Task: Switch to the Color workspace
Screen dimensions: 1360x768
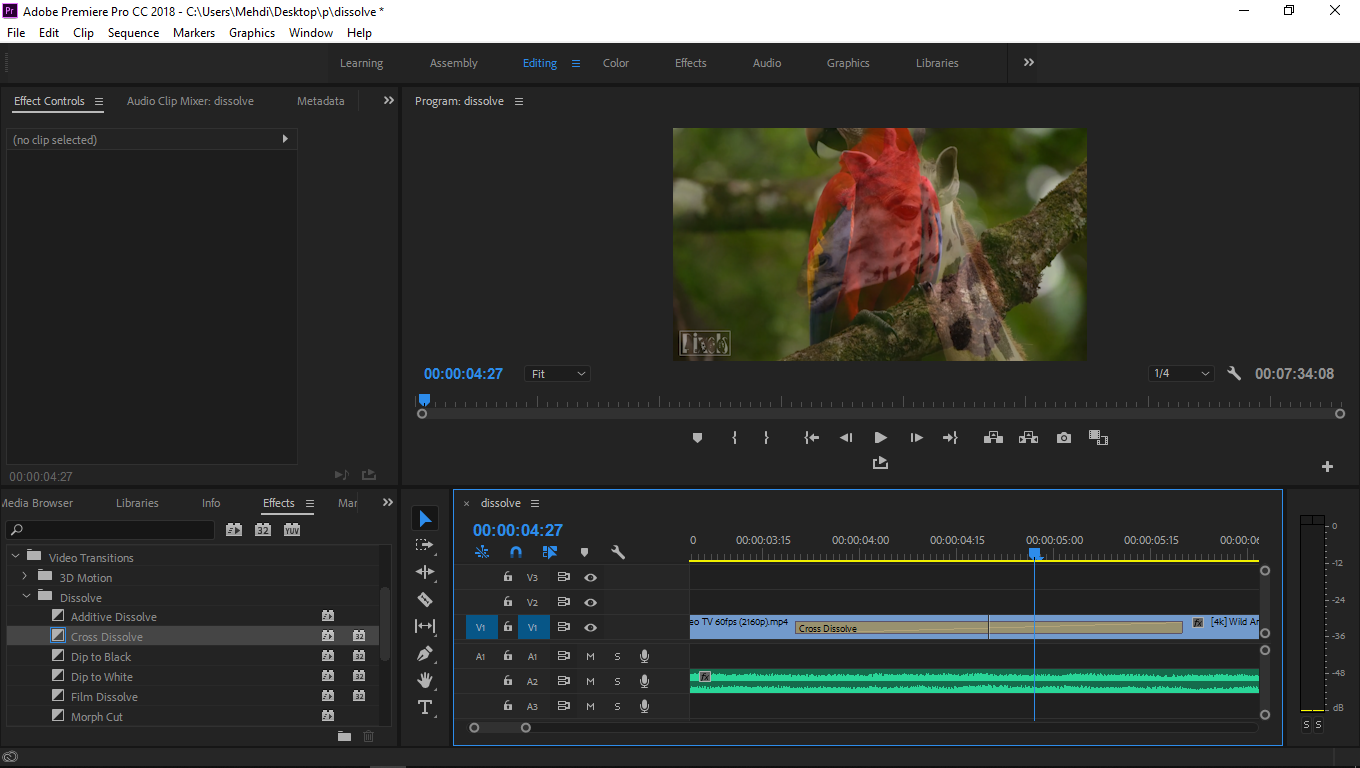Action: [616, 63]
